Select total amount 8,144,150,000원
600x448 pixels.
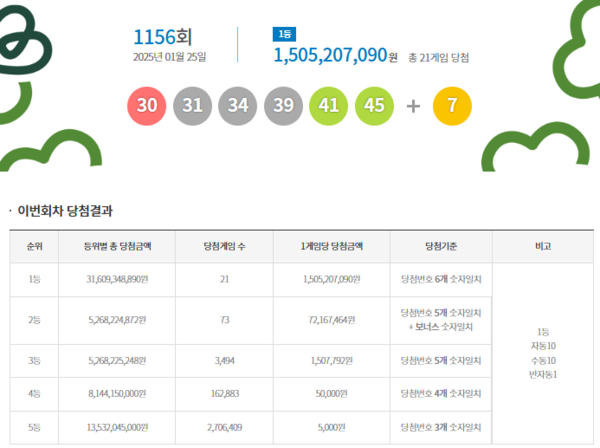point(117,394)
